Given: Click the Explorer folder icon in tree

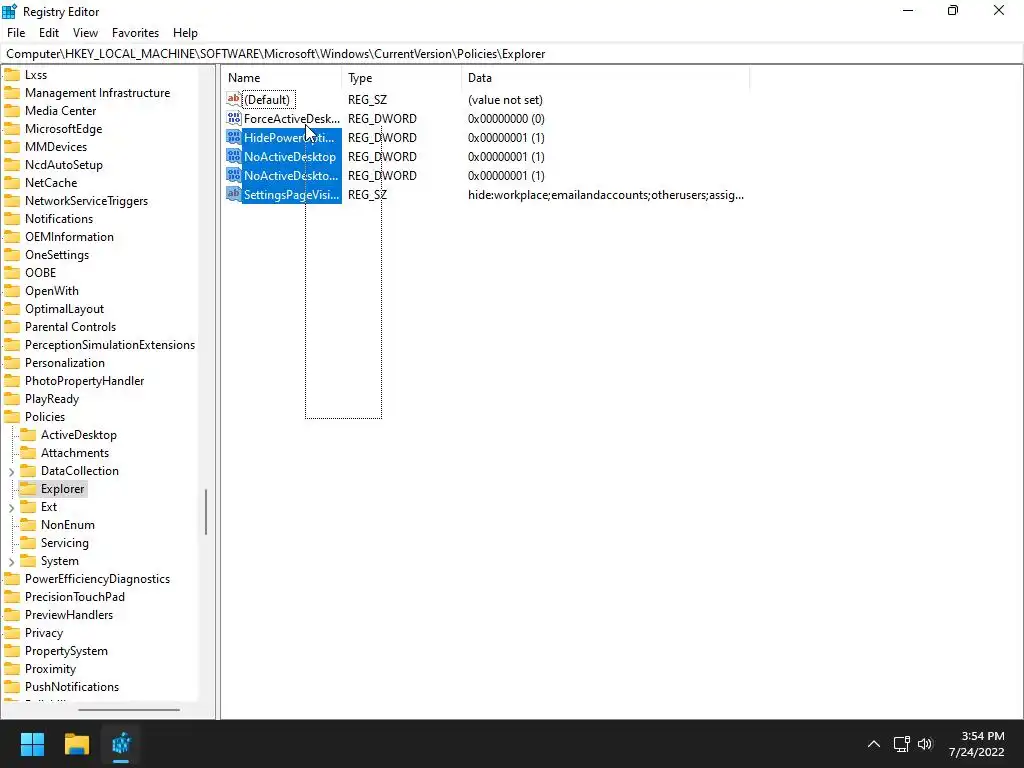Looking at the screenshot, I should click(28, 488).
